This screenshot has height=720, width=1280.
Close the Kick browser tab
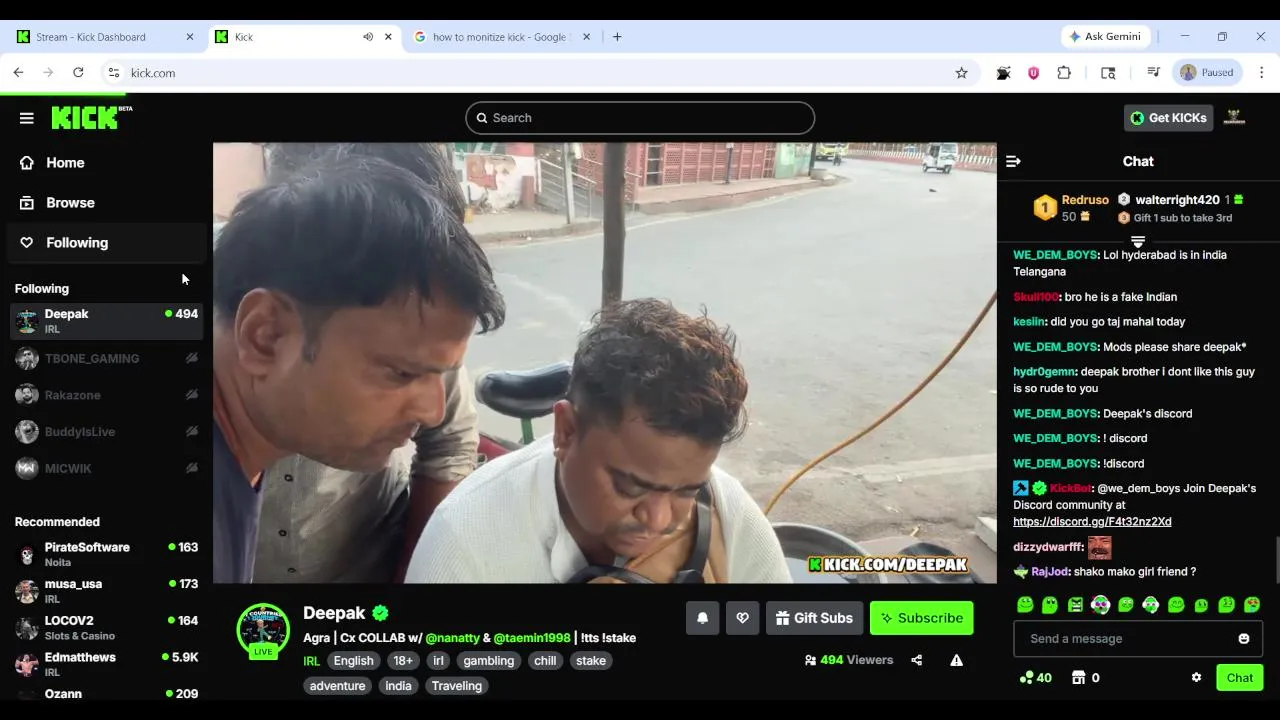pyautogui.click(x=388, y=37)
